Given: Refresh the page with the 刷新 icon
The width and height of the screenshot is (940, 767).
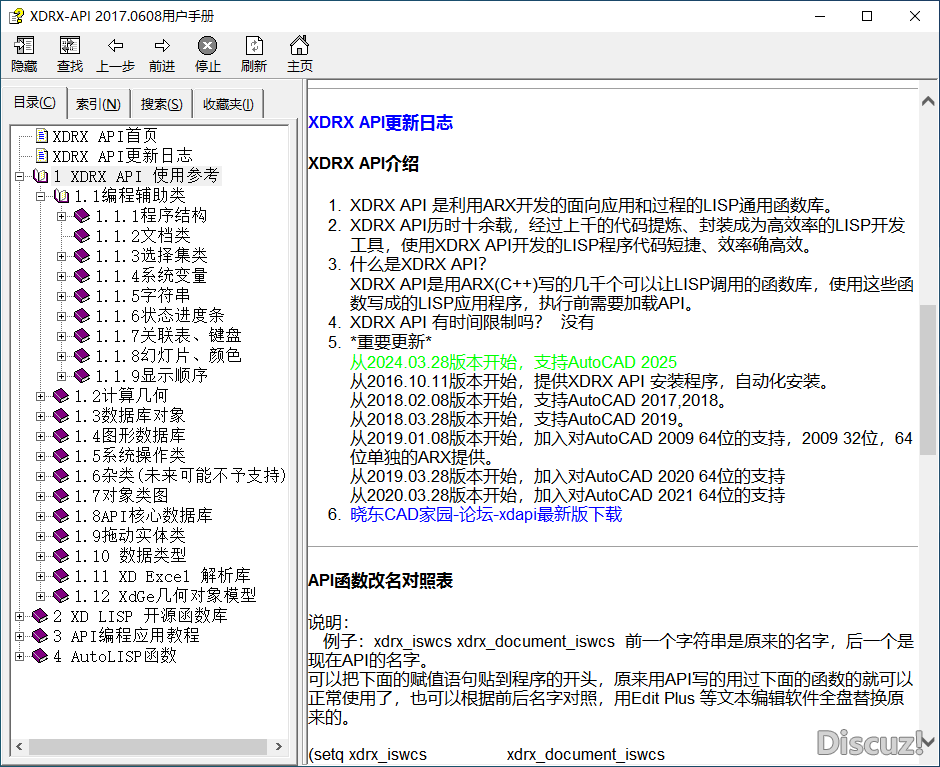Looking at the screenshot, I should coord(254,46).
